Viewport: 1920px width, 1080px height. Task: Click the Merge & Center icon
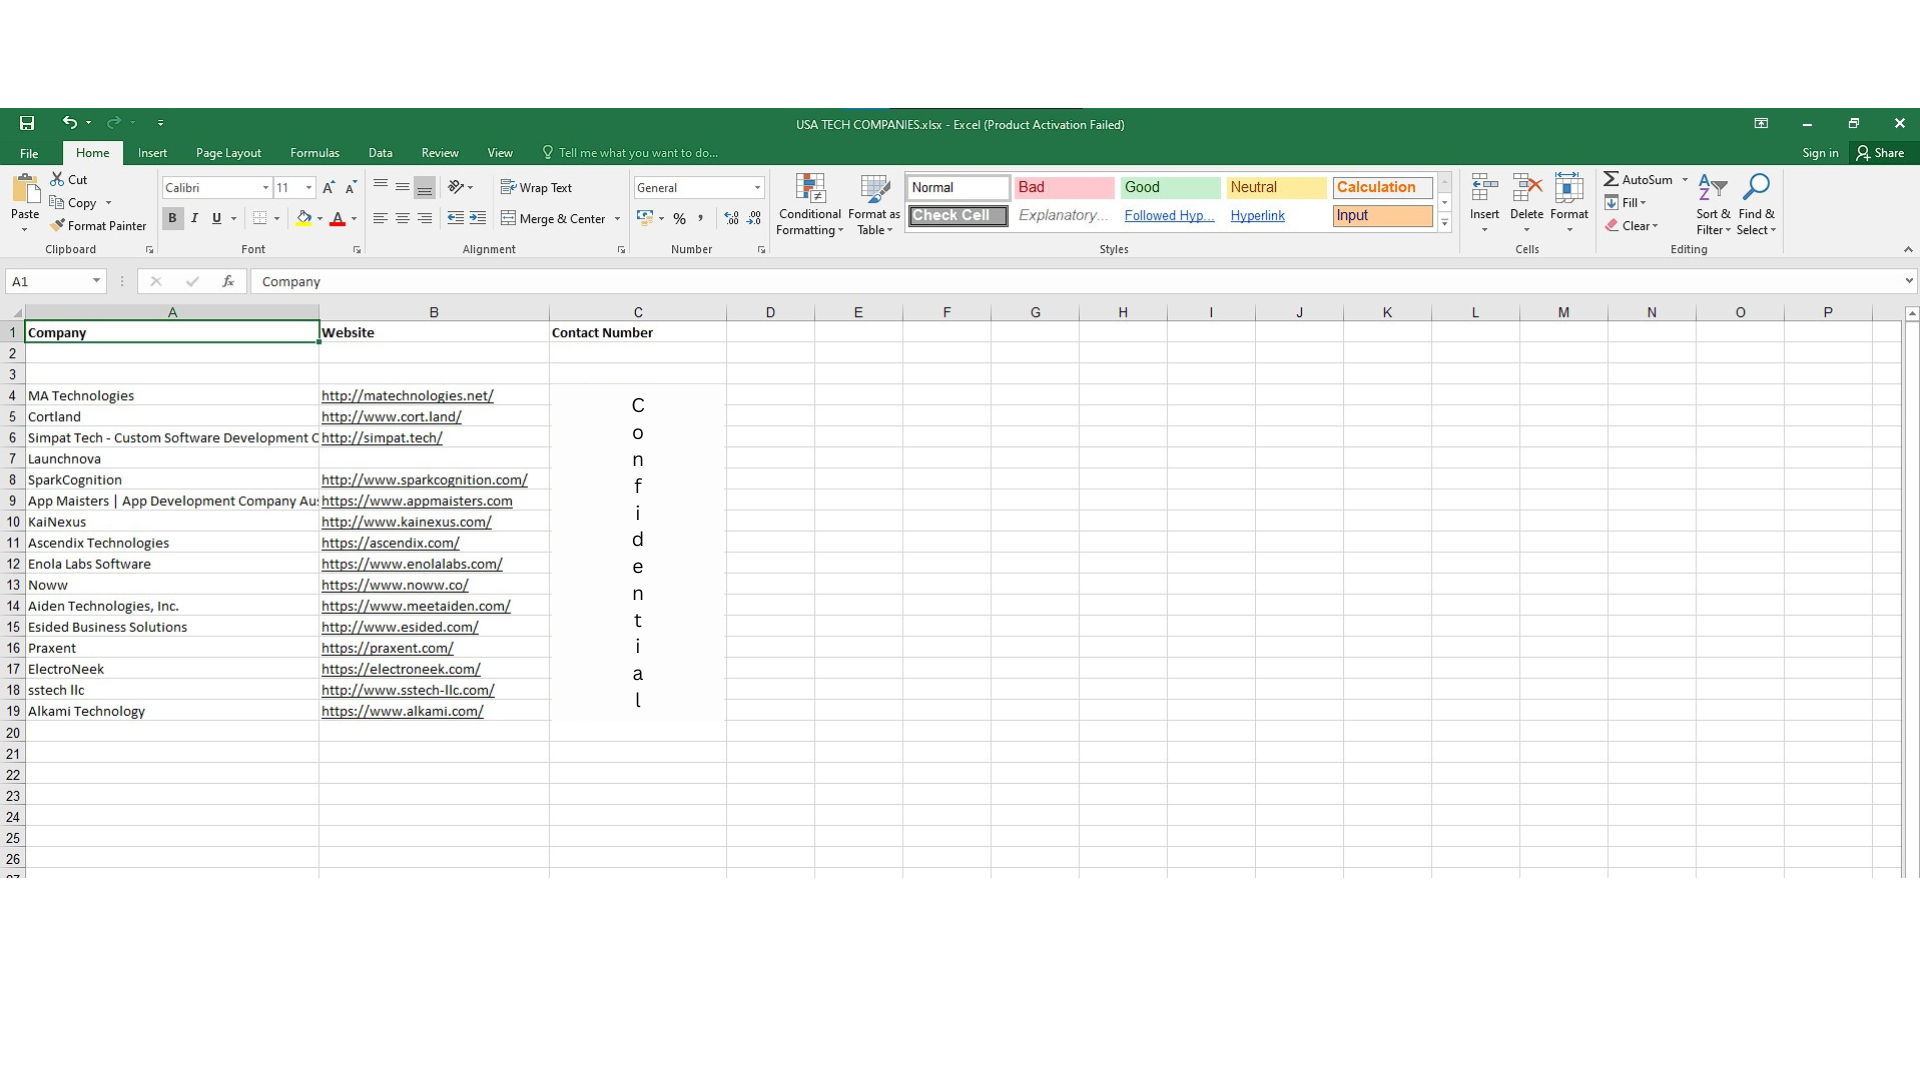coord(508,218)
